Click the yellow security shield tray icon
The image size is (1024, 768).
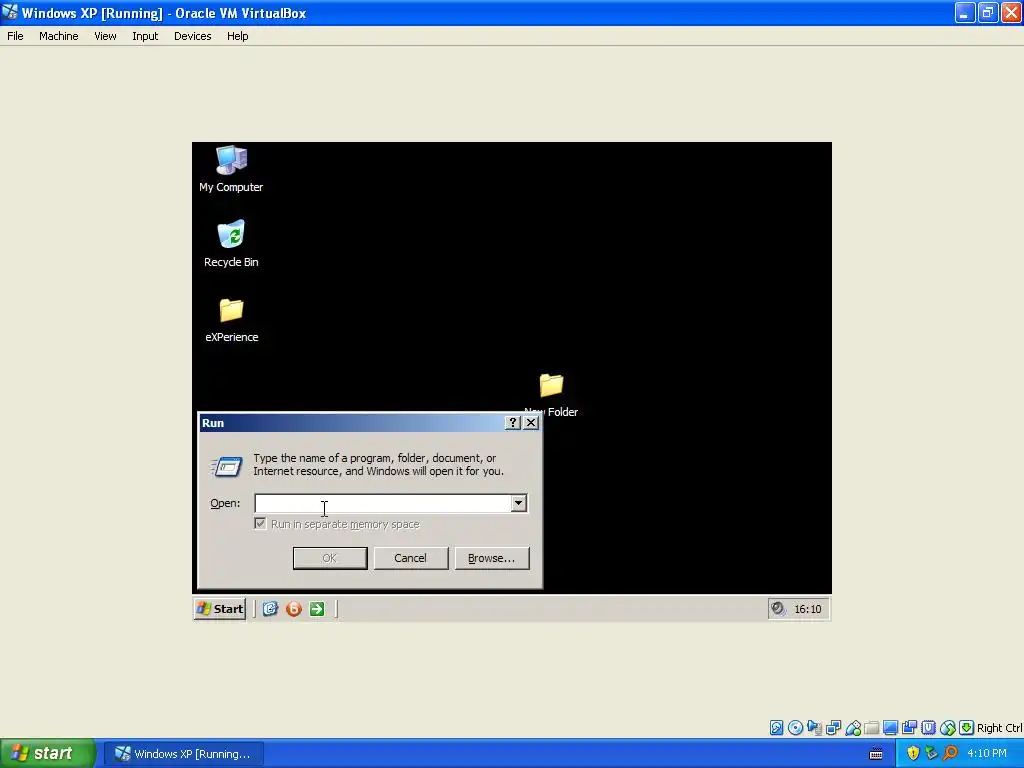tap(913, 754)
